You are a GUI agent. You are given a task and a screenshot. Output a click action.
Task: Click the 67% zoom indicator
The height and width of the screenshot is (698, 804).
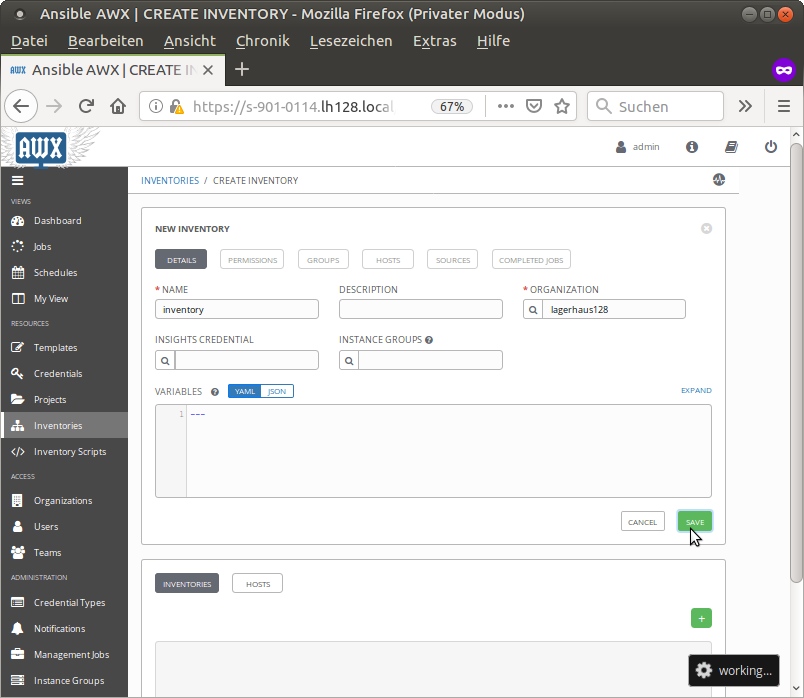(x=452, y=107)
